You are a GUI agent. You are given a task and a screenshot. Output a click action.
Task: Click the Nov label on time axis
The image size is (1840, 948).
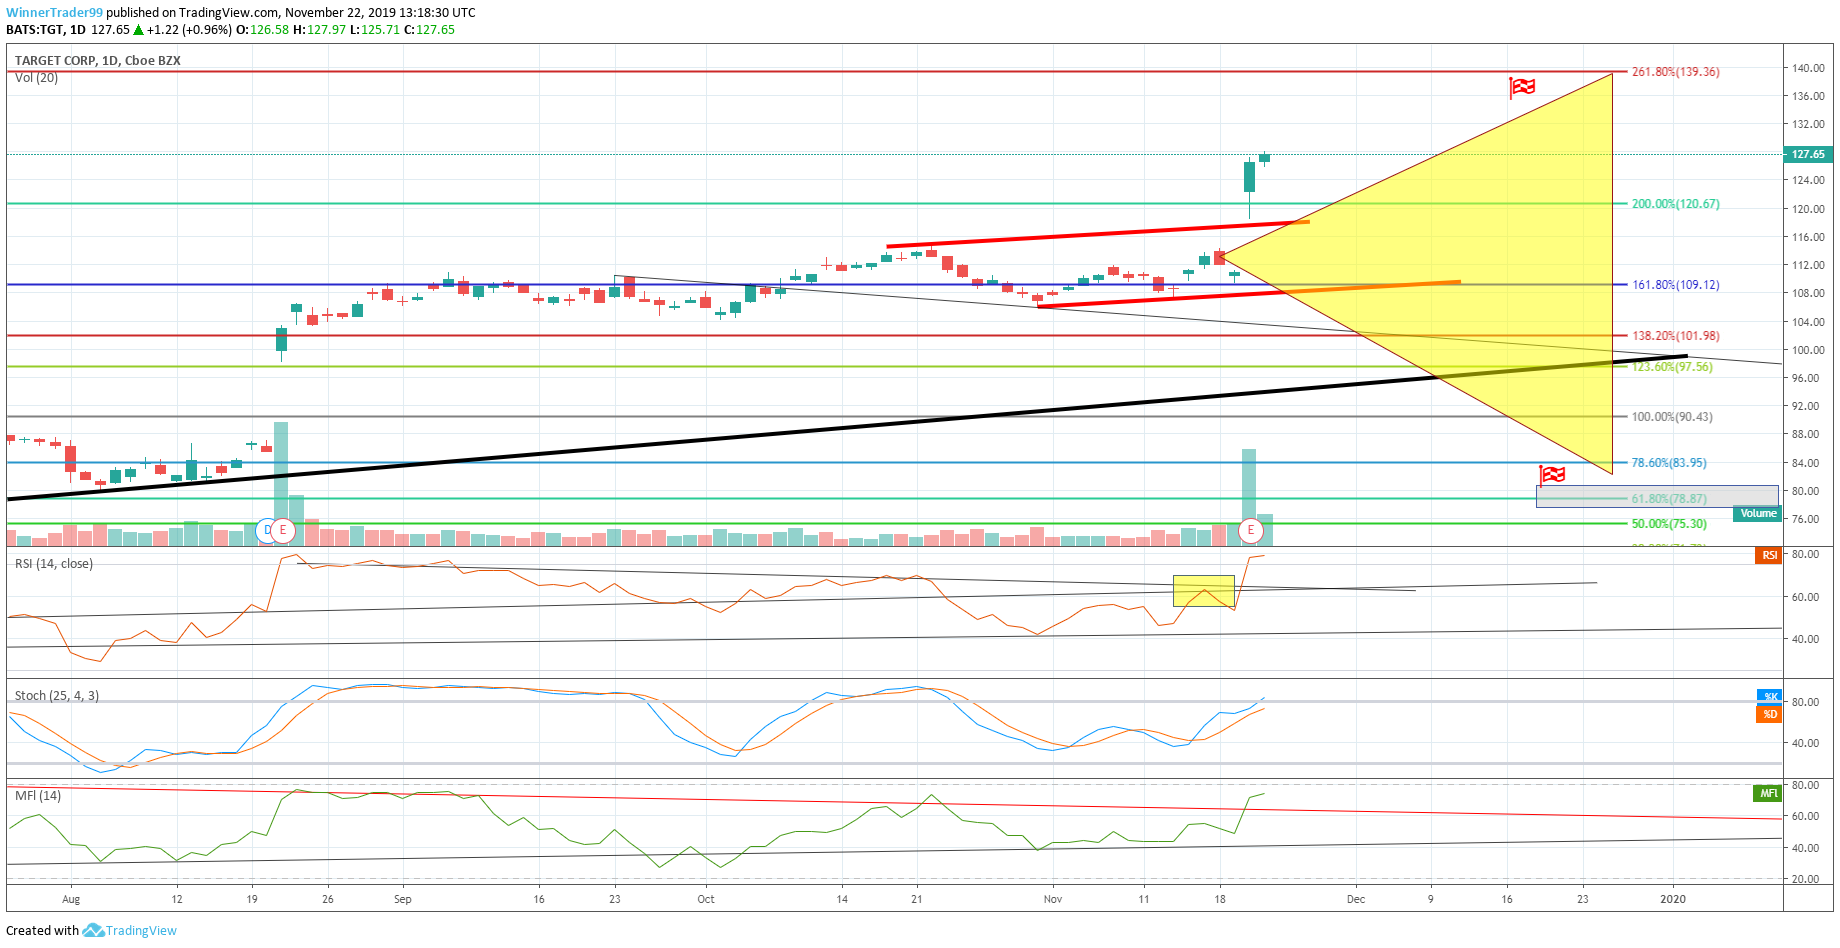point(1053,899)
